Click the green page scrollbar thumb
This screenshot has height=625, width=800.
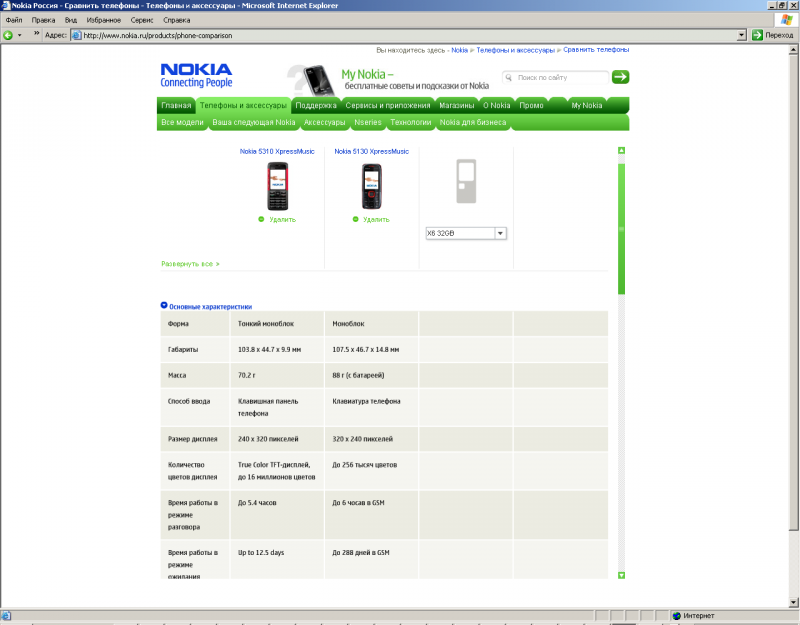(x=621, y=228)
